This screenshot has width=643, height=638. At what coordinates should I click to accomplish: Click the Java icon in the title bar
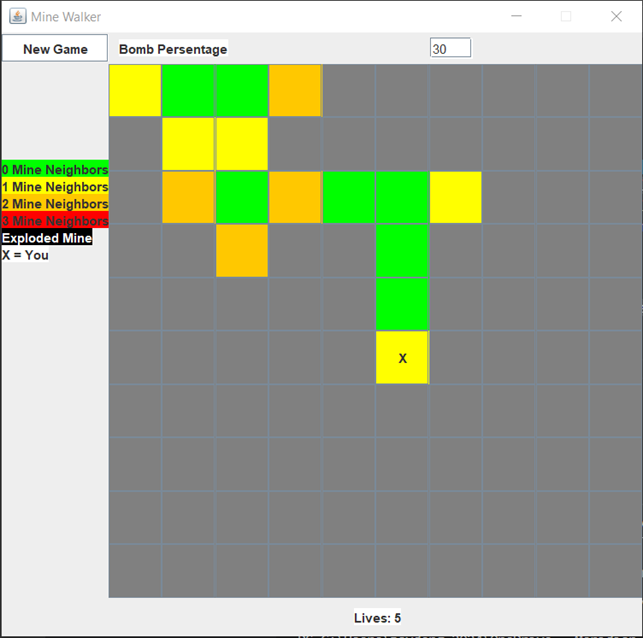point(17,17)
